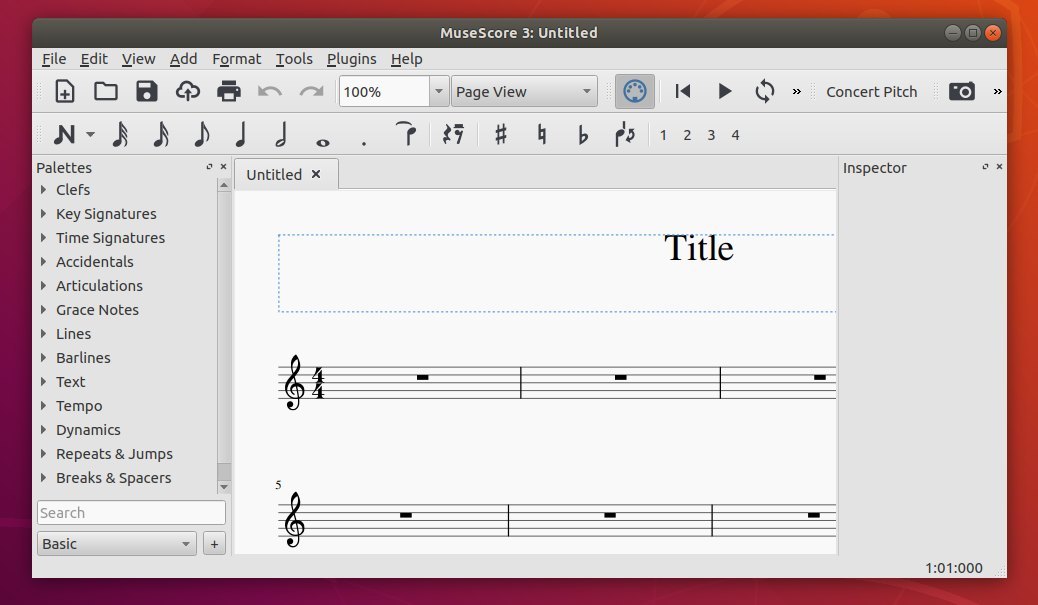Expand the Time Signatures palette

click(44, 237)
